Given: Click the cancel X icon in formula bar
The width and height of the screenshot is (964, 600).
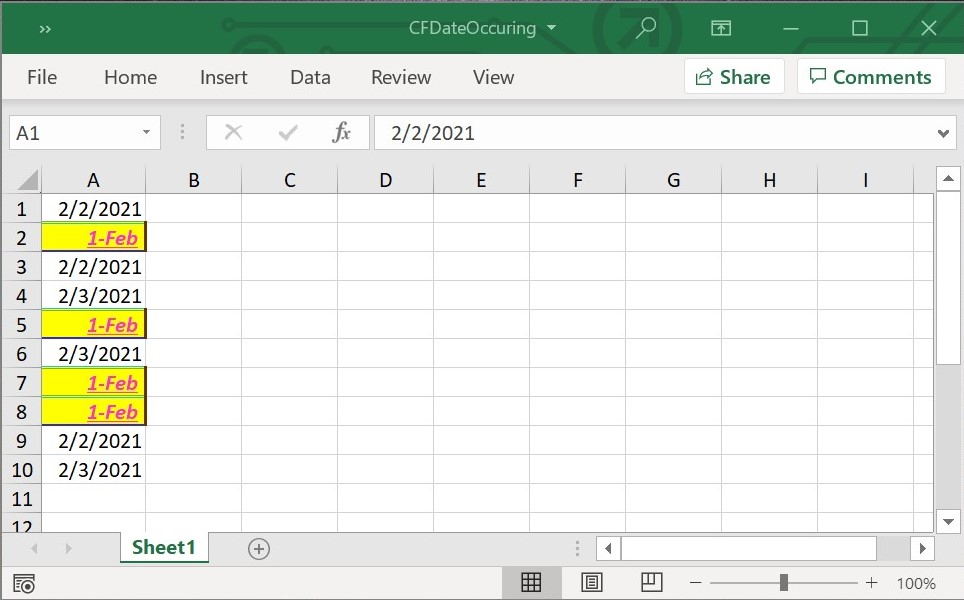Looking at the screenshot, I should (x=234, y=133).
